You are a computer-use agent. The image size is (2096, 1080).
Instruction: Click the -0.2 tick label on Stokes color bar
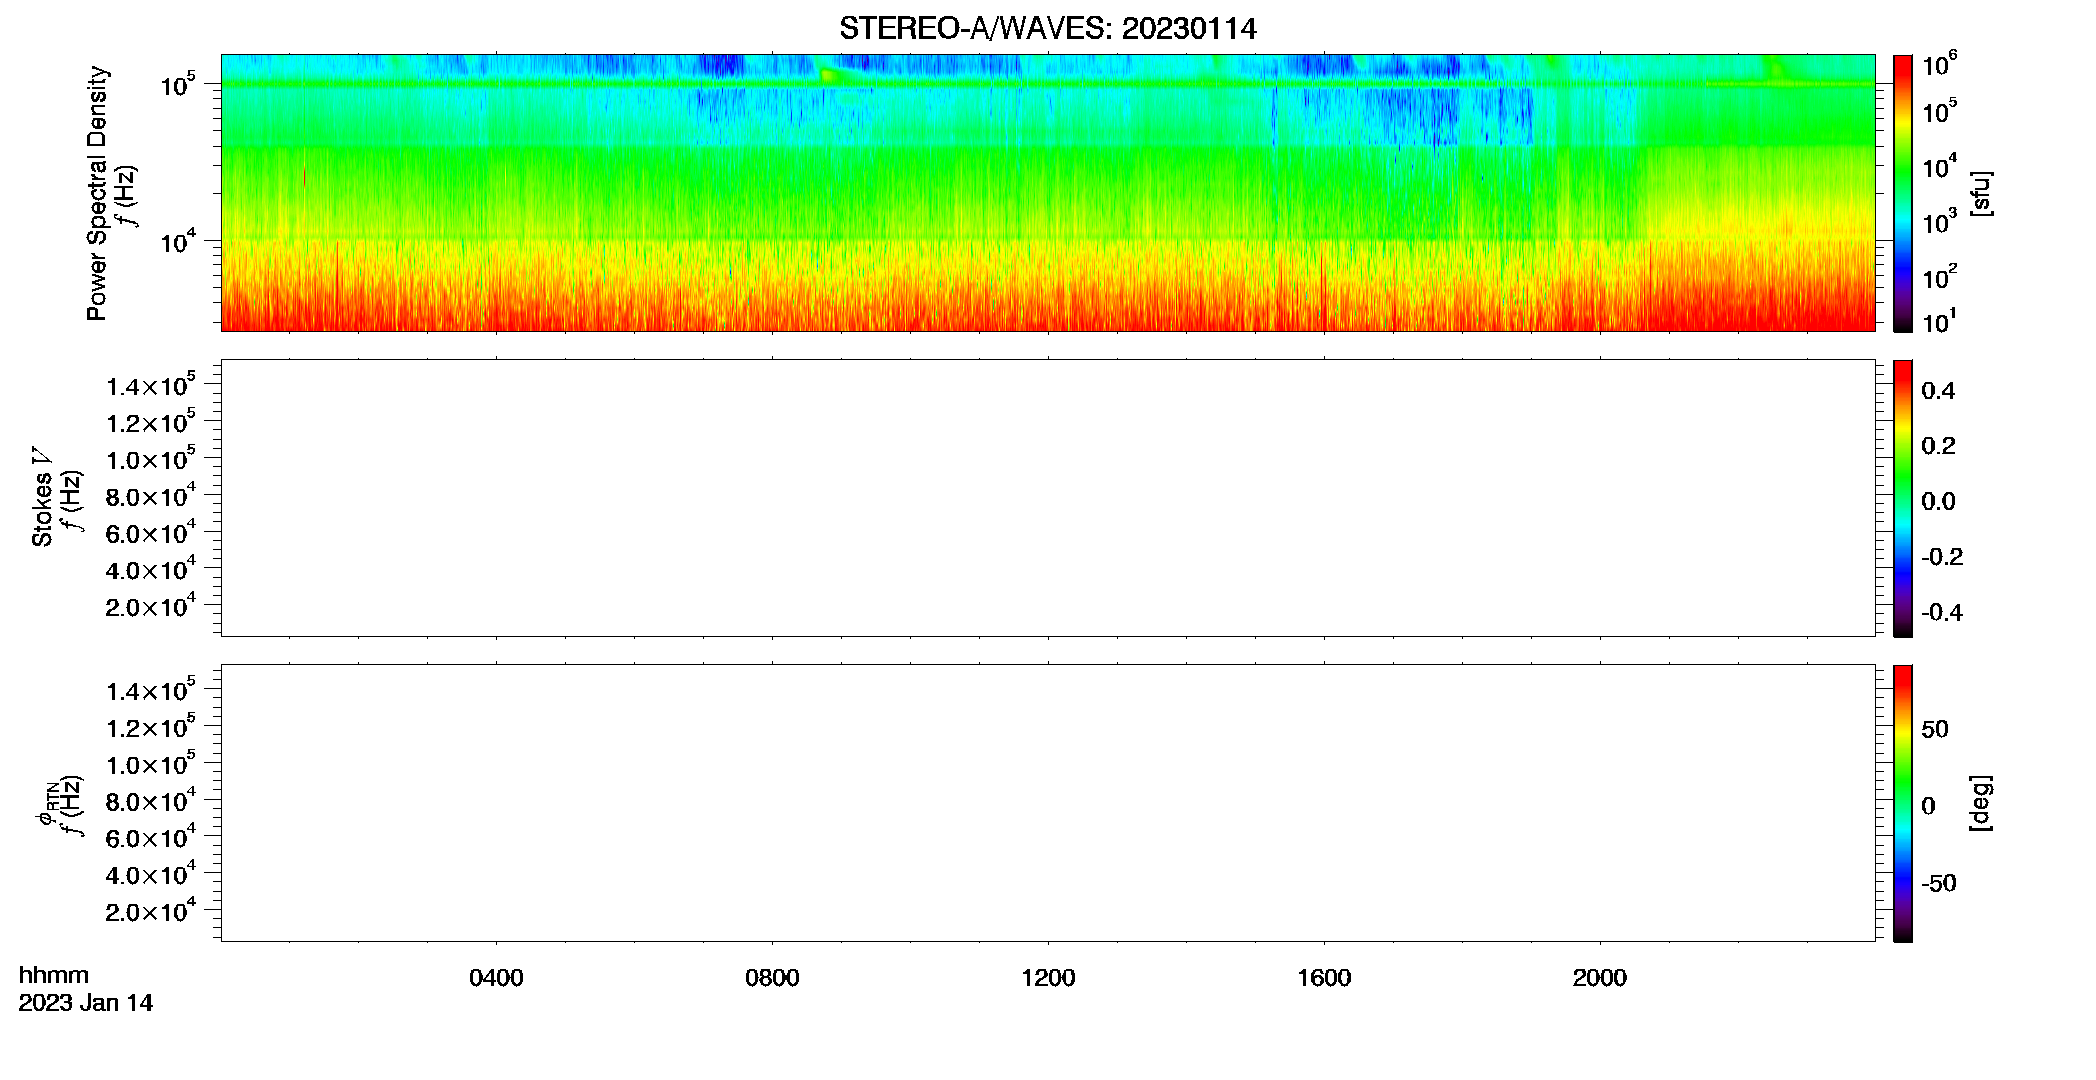(1942, 557)
